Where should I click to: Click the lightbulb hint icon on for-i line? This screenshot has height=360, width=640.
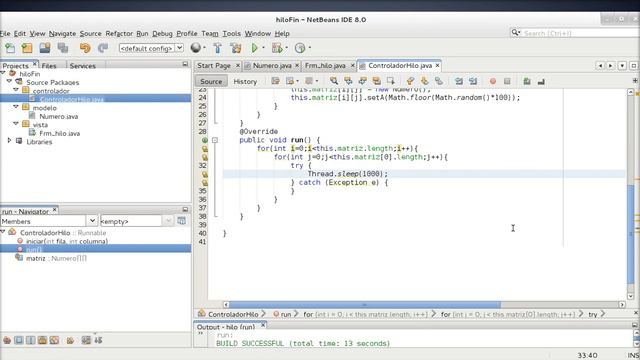pyautogui.click(x=205, y=149)
